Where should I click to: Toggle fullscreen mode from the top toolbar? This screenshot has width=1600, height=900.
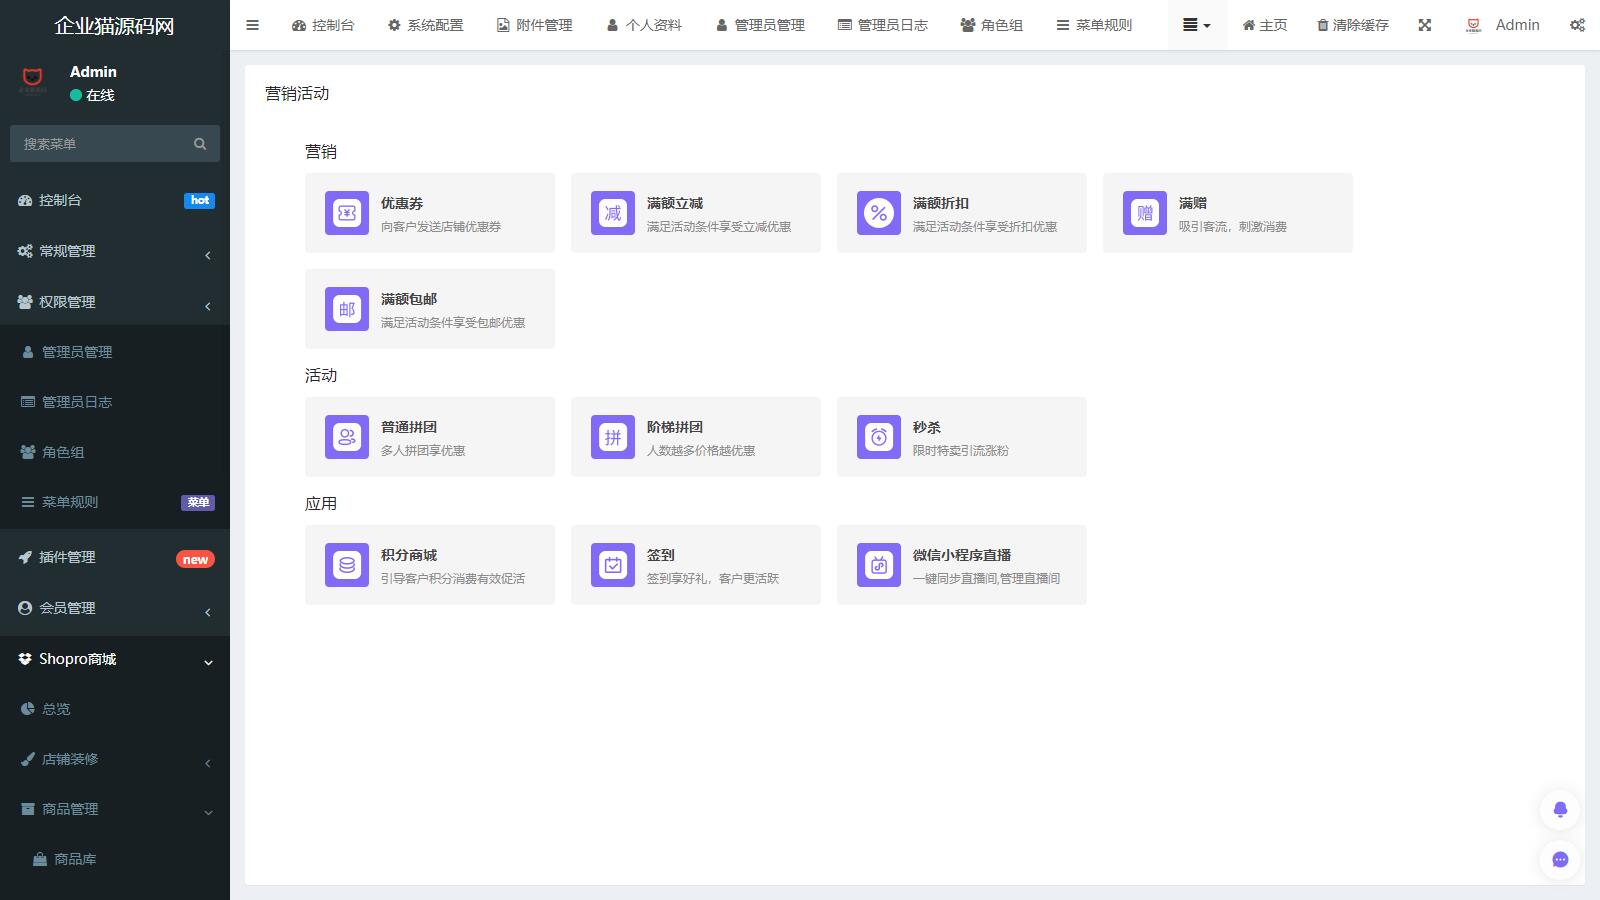pos(1424,25)
